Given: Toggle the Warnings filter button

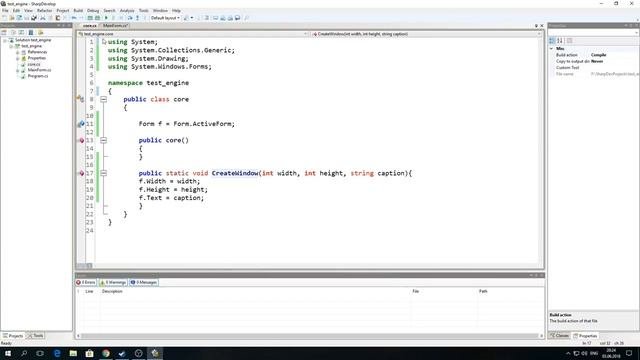Looking at the screenshot, I should 113,282.
